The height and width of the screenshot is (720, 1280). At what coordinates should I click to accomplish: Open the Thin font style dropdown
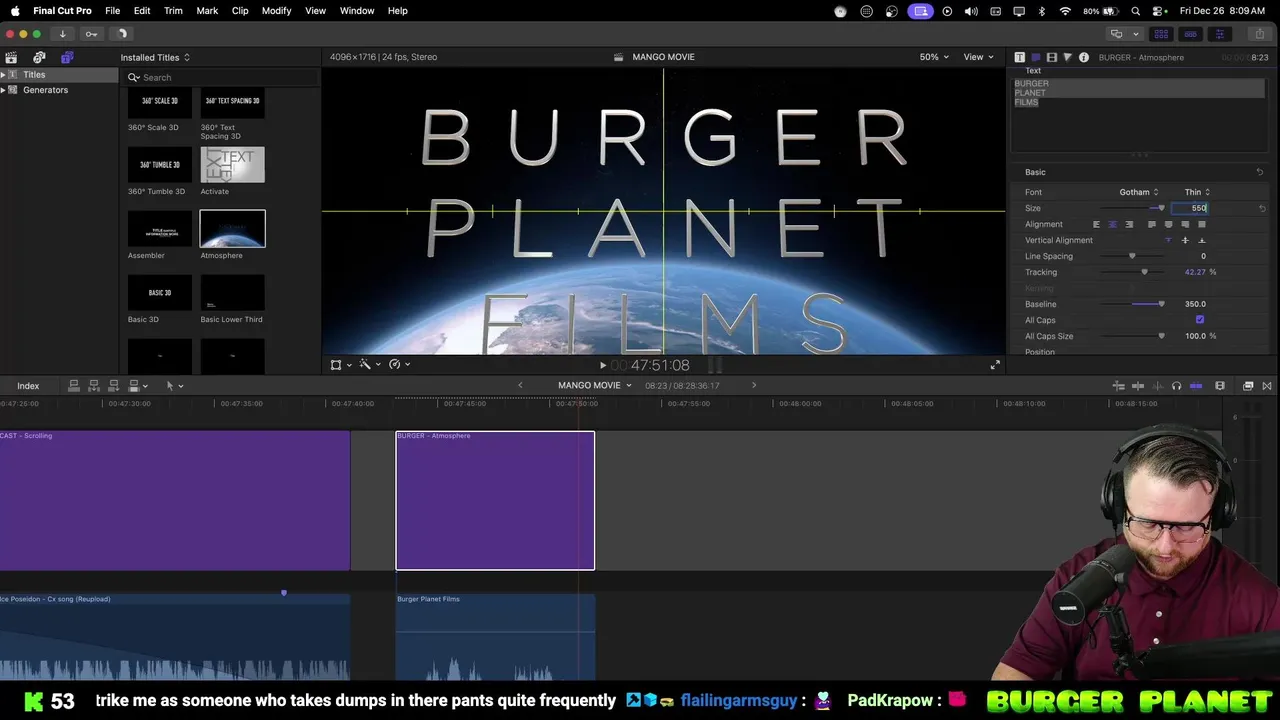[1198, 192]
